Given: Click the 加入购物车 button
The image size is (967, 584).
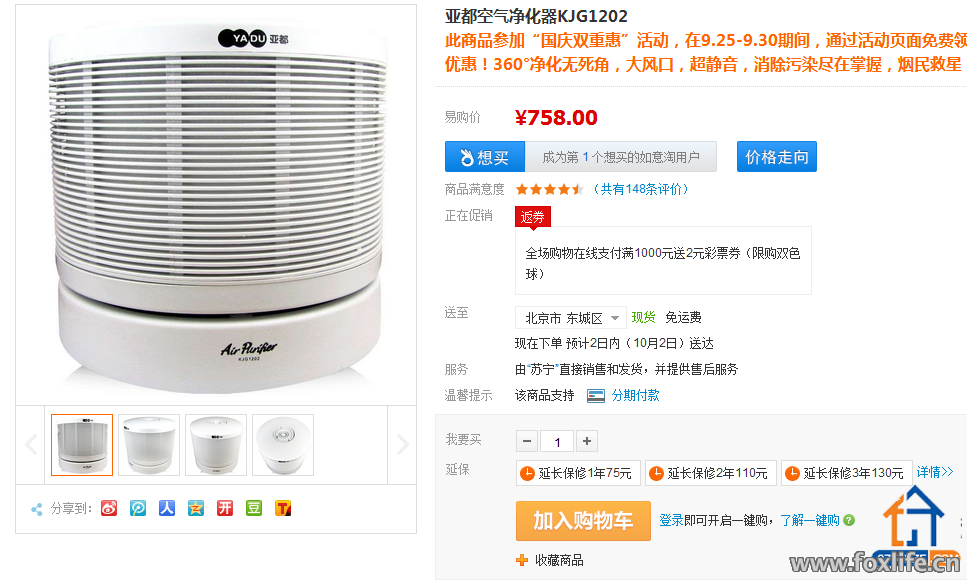Looking at the screenshot, I should click(582, 521).
